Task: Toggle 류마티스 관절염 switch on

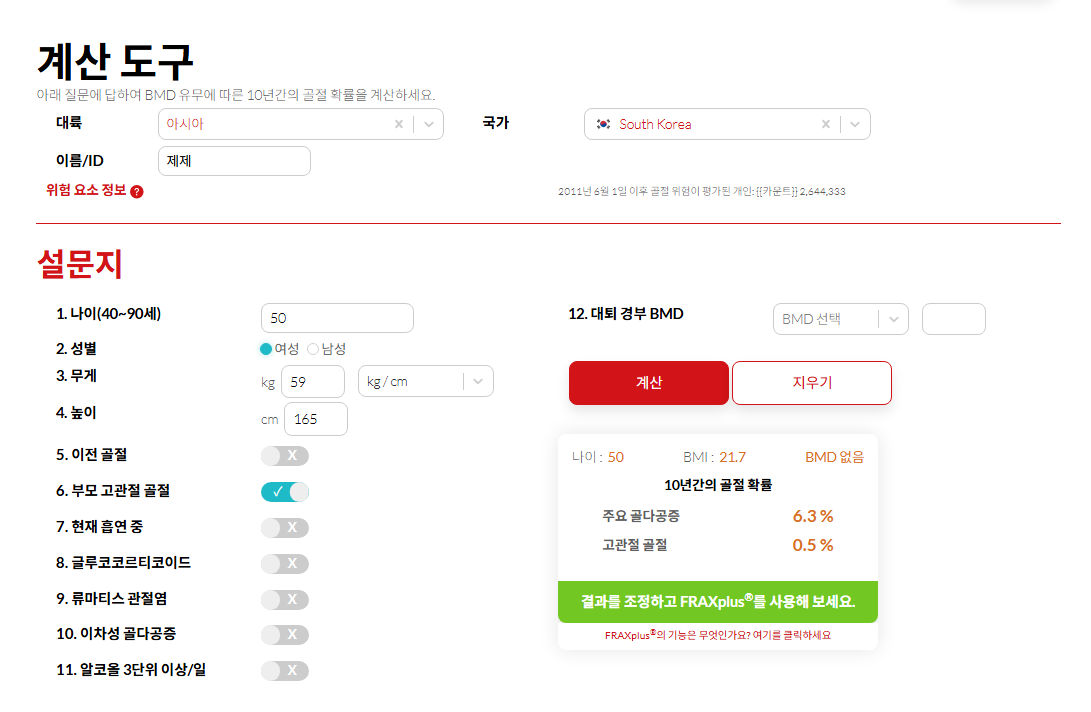Action: 285,599
